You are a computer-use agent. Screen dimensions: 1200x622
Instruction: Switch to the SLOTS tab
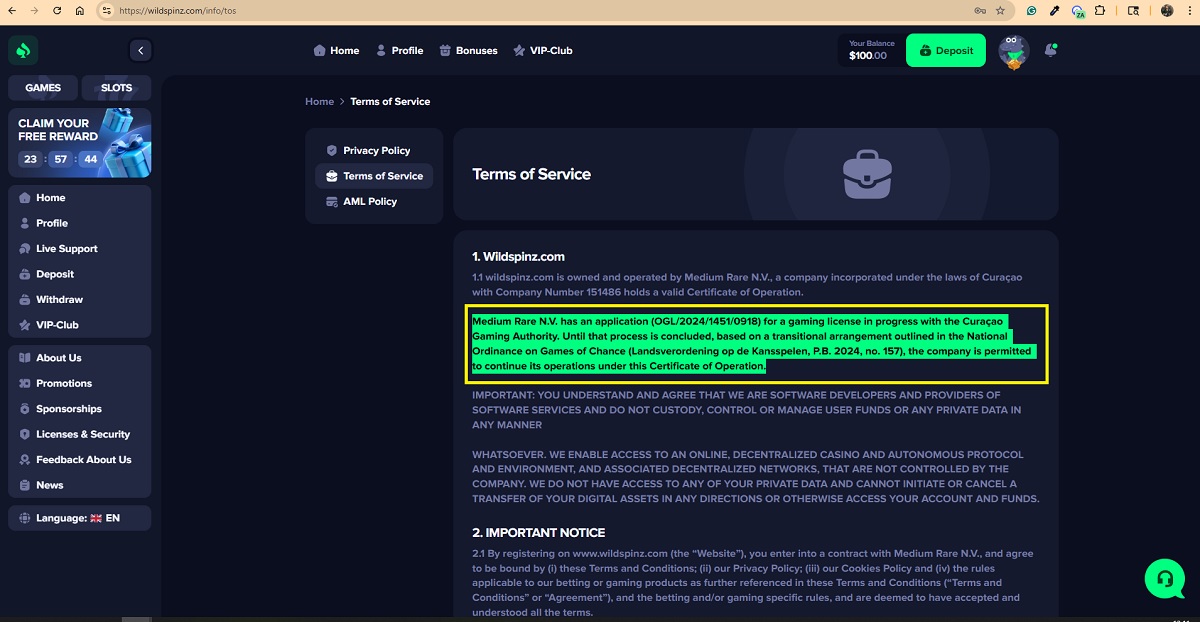coord(116,88)
